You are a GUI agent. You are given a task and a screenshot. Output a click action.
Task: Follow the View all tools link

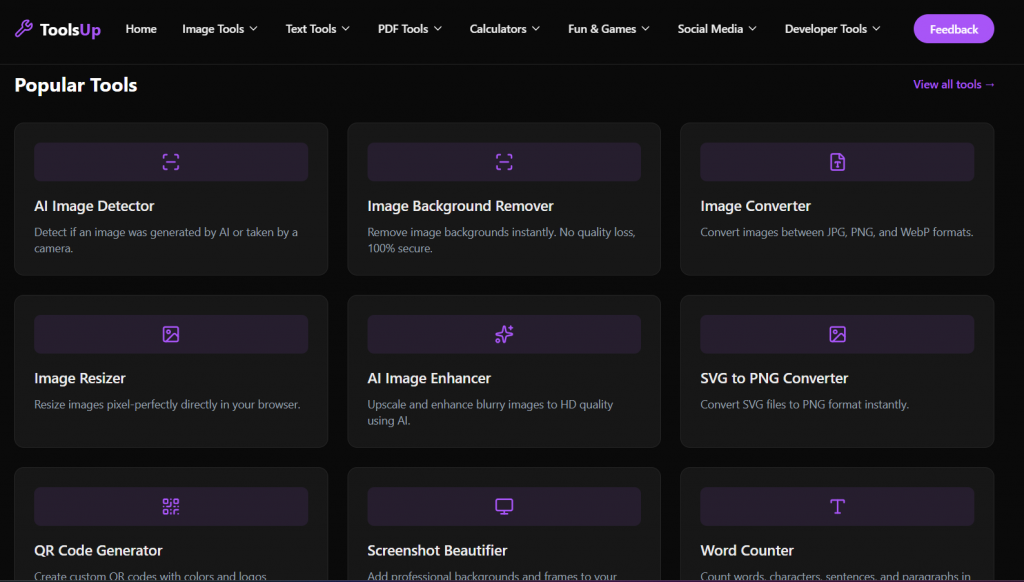point(954,84)
